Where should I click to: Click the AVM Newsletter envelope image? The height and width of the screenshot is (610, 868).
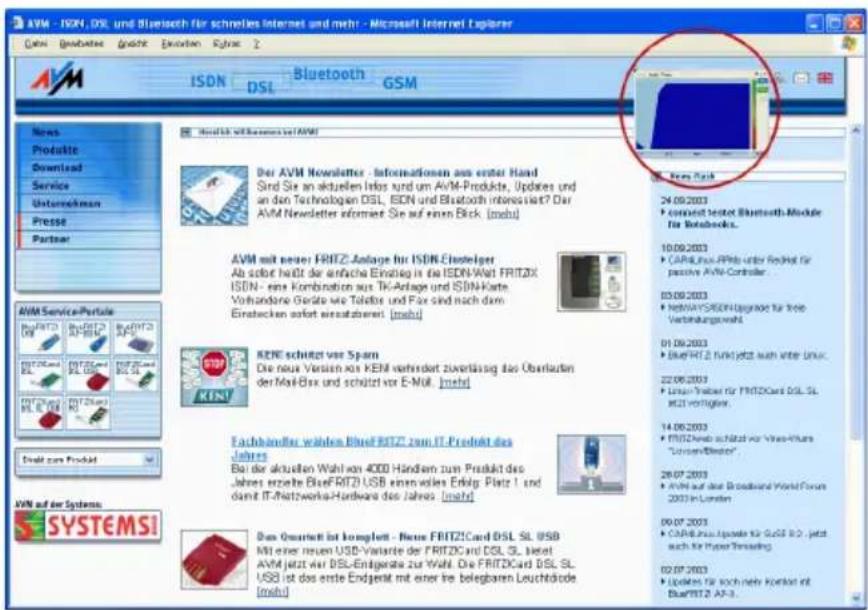click(x=214, y=195)
